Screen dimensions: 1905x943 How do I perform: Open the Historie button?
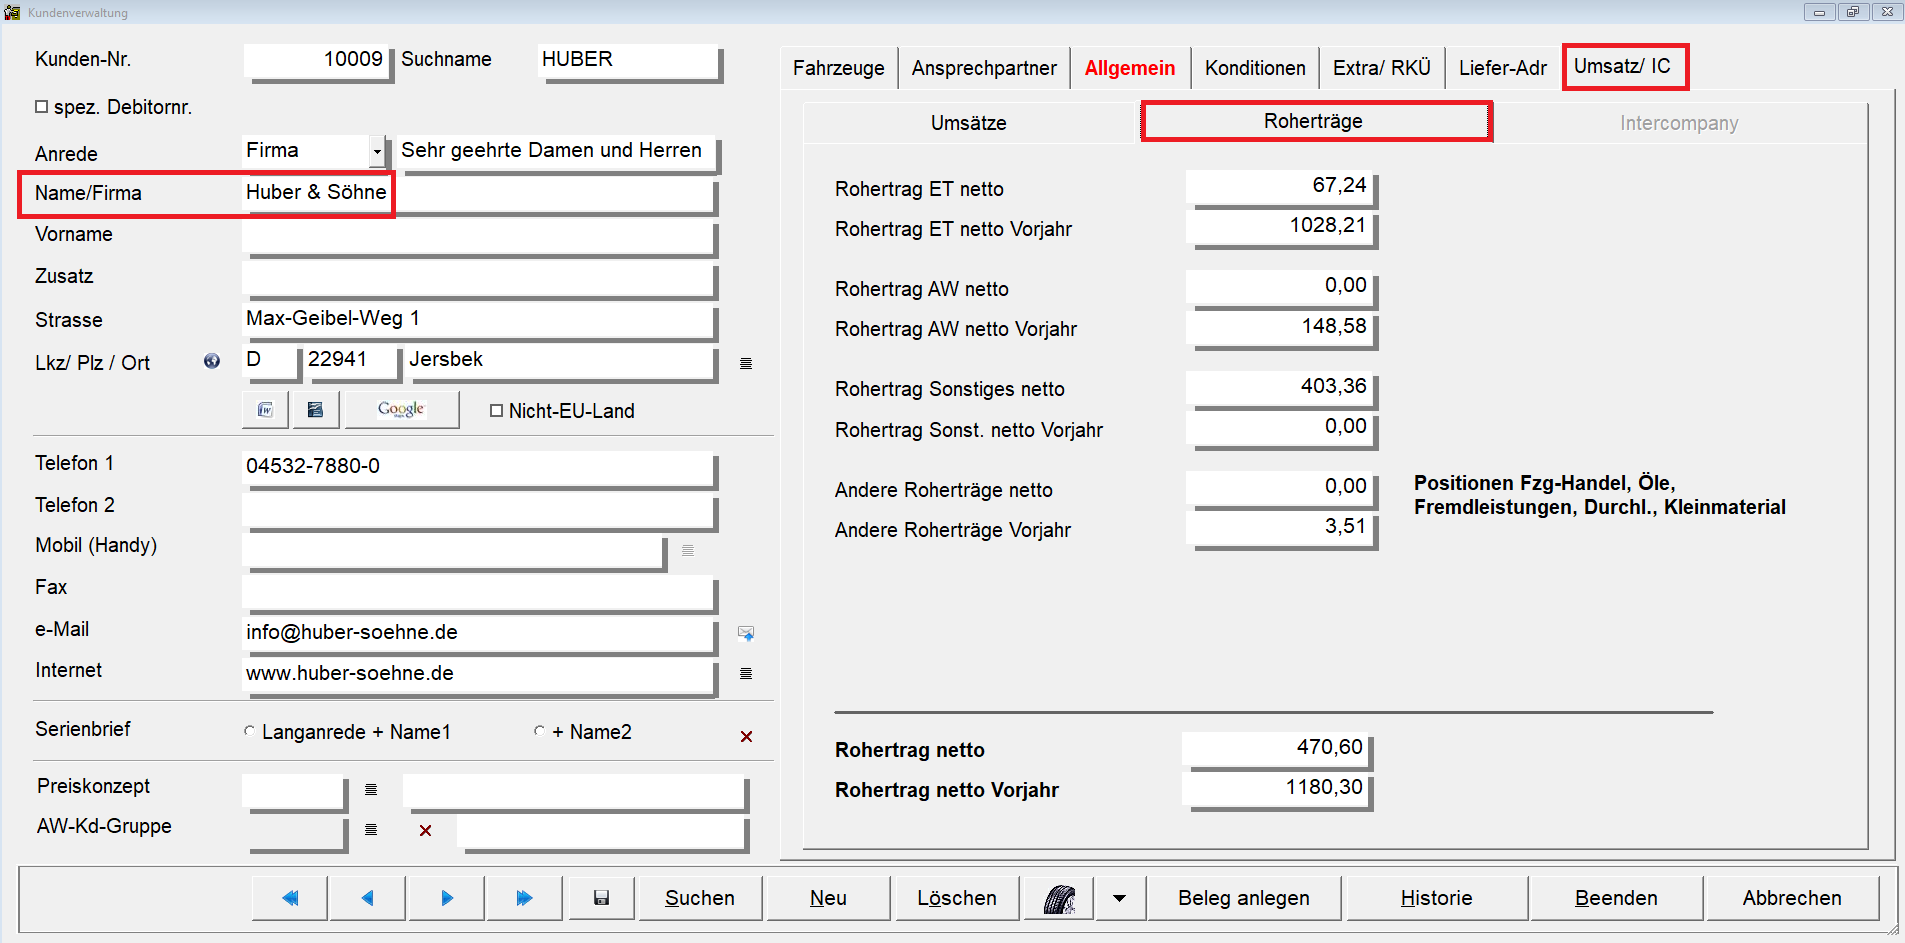[1437, 898]
